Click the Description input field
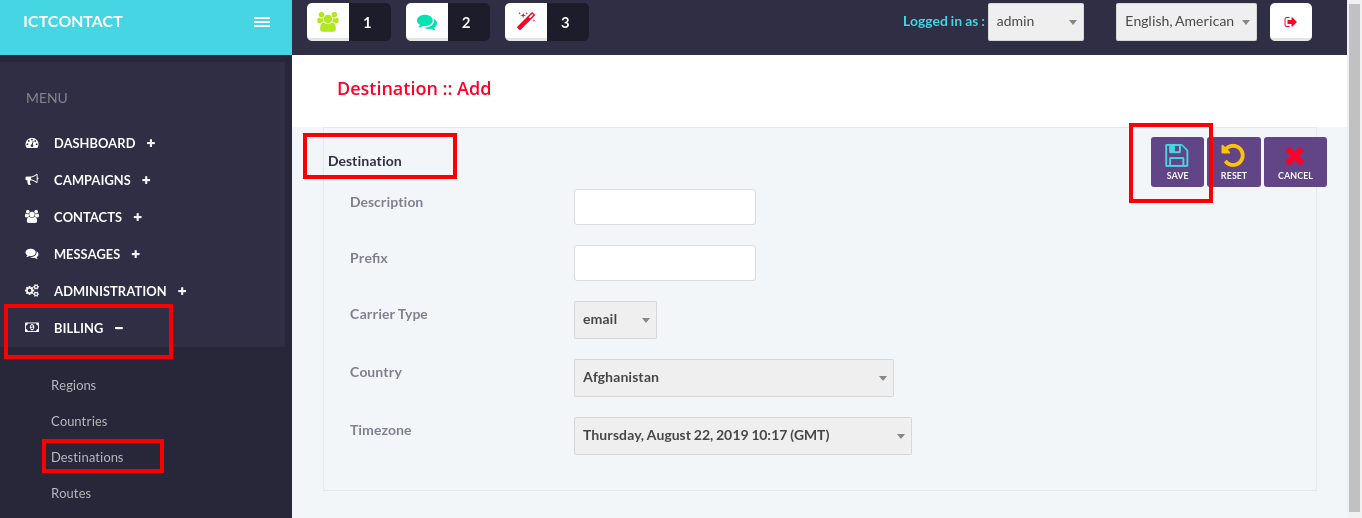The image size is (1362, 518). [x=665, y=207]
